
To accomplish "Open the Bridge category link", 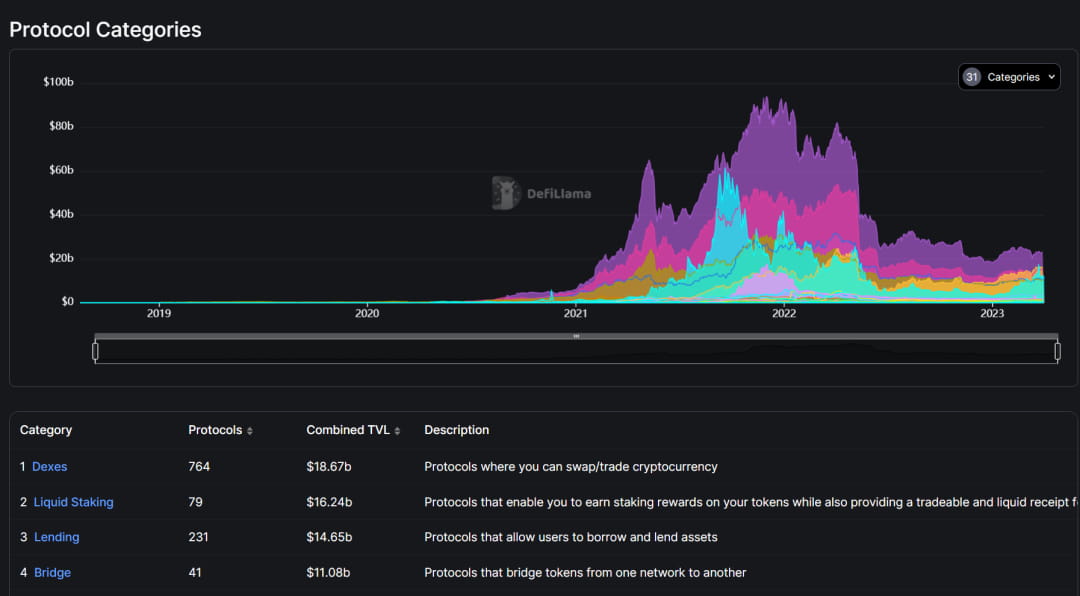I will tap(52, 573).
